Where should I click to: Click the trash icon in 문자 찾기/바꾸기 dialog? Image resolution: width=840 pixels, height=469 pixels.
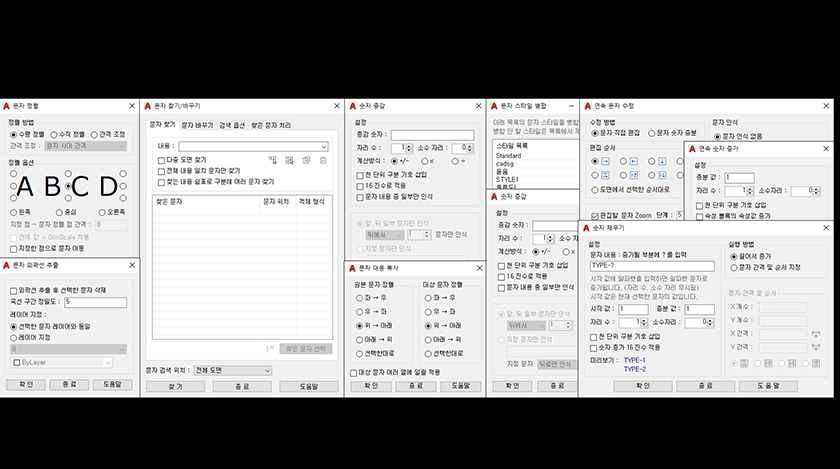pyautogui.click(x=323, y=160)
